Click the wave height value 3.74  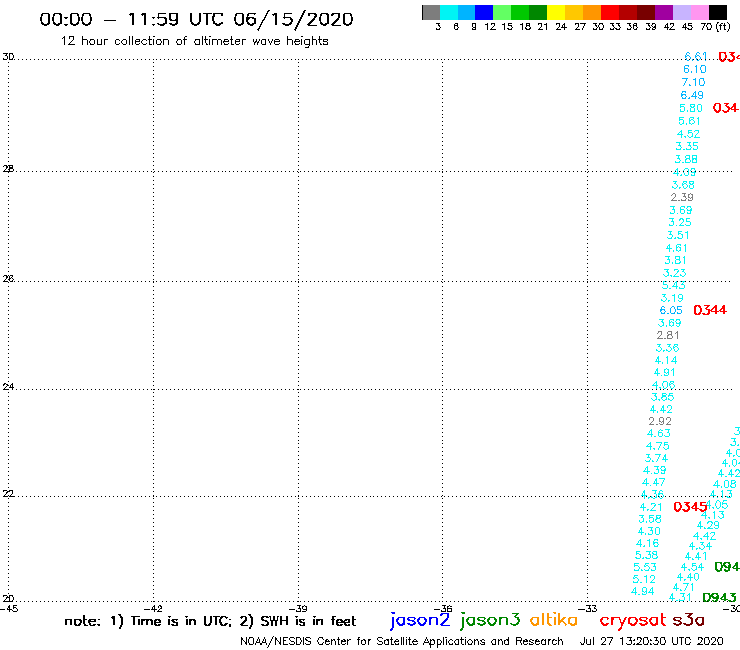656,458
